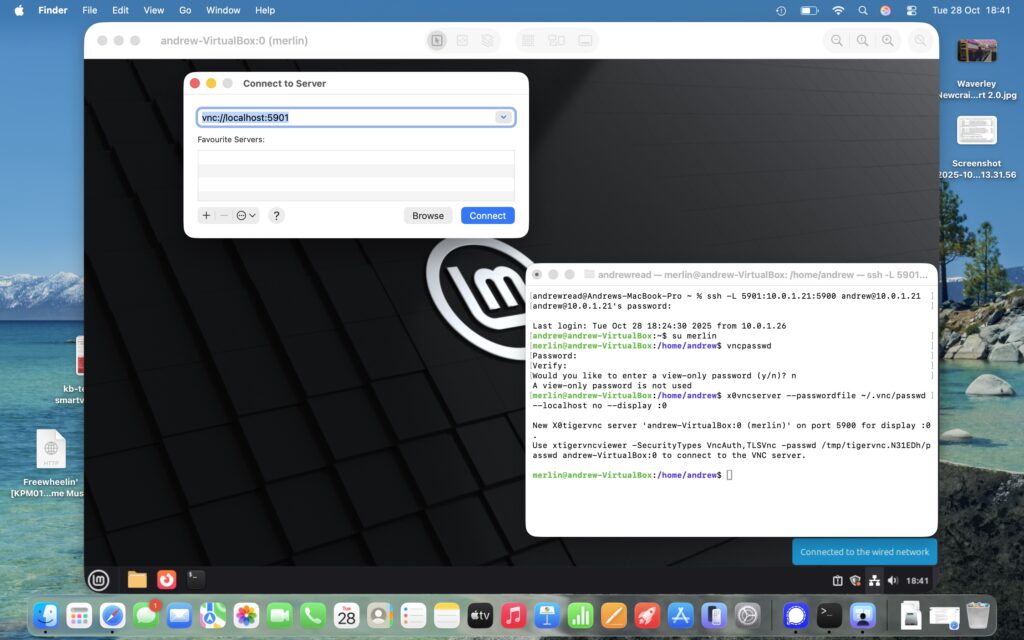Add server to favourites with plus button
The width and height of the screenshot is (1024, 640).
click(x=206, y=216)
